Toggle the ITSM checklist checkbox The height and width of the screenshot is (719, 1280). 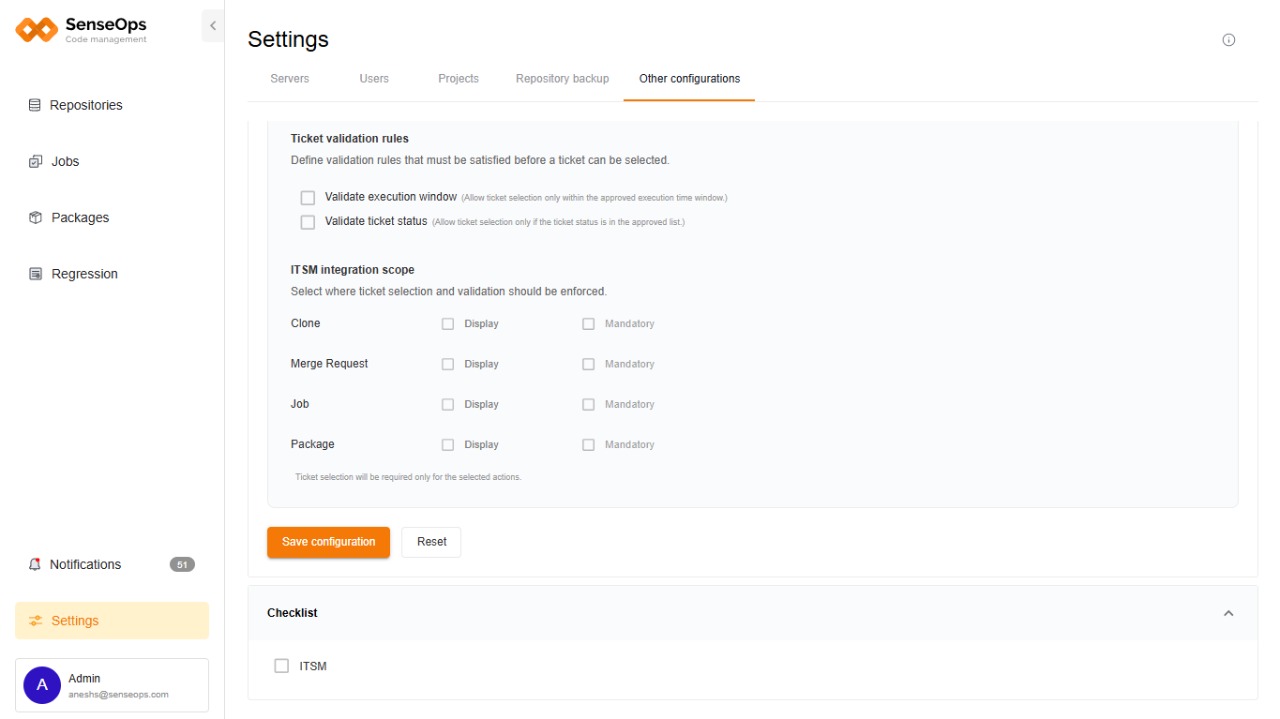click(281, 666)
